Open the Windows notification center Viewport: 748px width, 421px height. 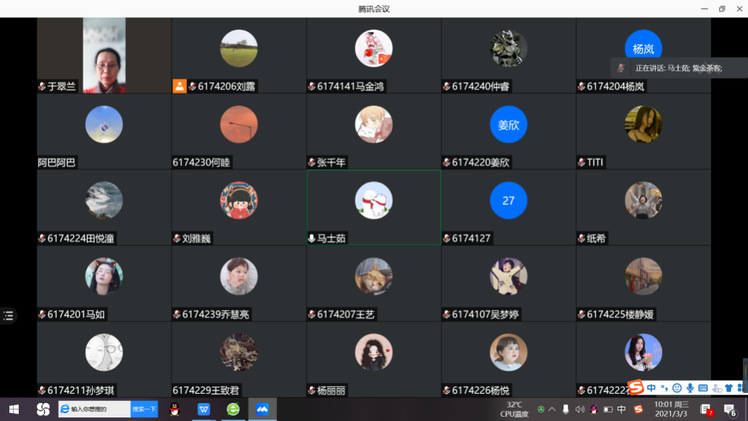731,409
